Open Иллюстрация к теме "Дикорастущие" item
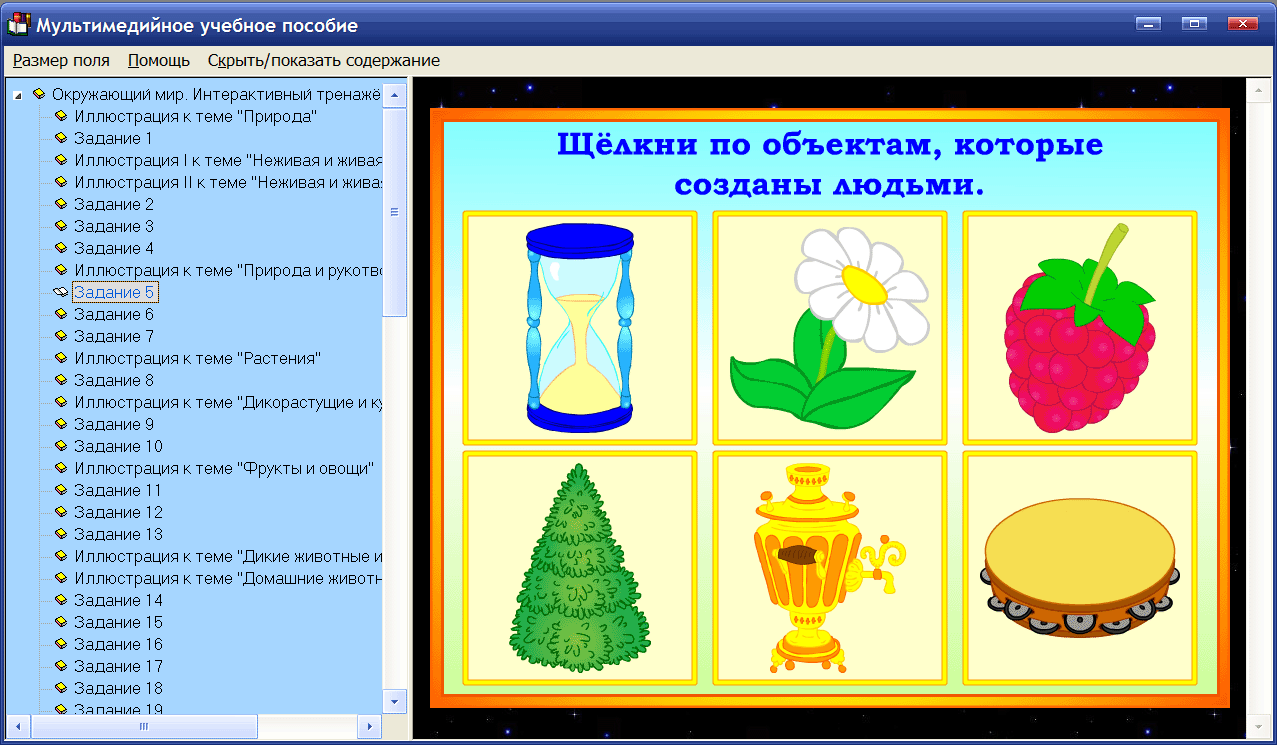The image size is (1277, 745). tap(228, 402)
